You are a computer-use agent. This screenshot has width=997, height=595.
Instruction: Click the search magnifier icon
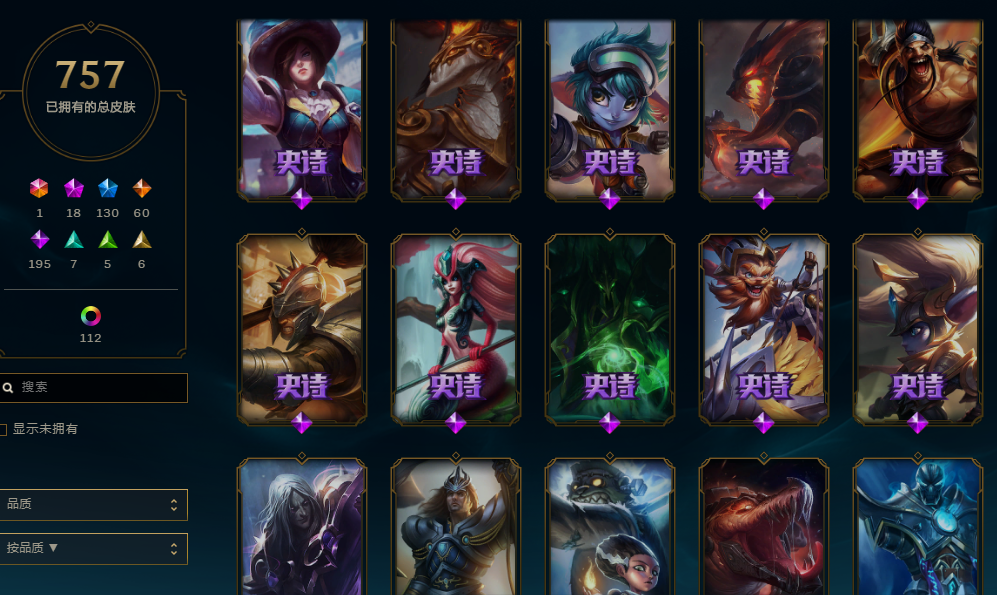pyautogui.click(x=8, y=388)
